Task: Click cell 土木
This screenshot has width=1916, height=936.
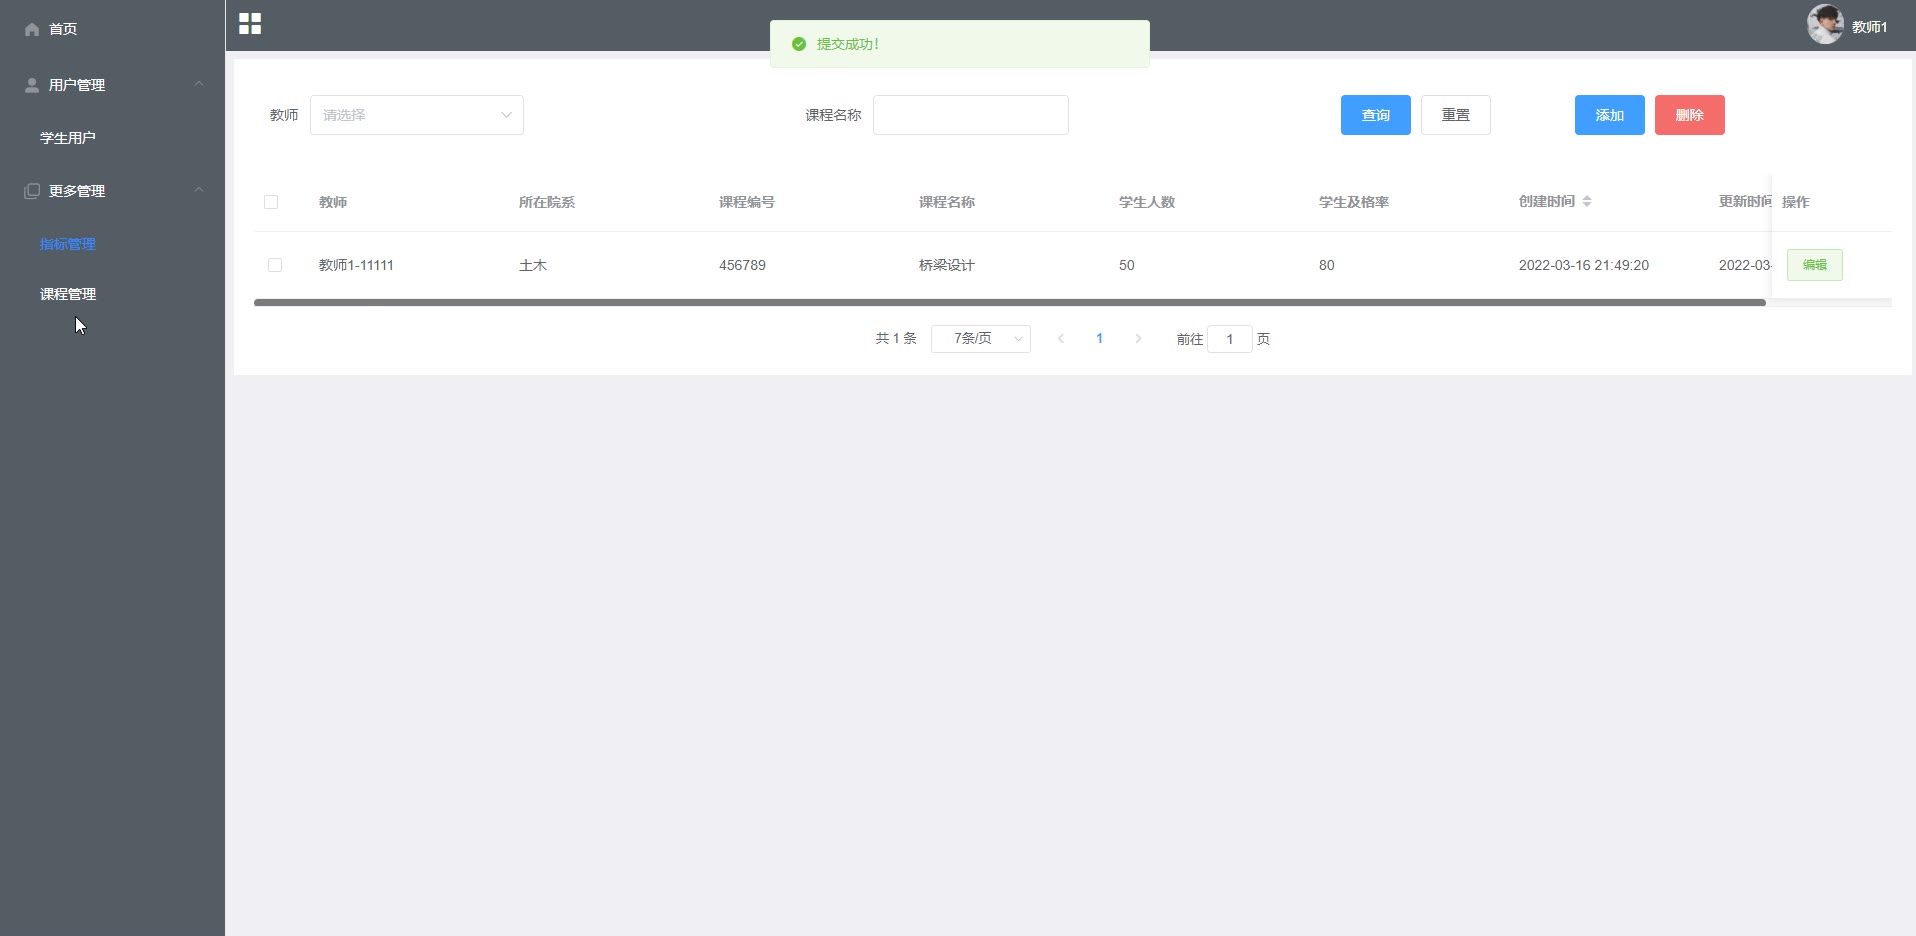Action: coord(533,265)
